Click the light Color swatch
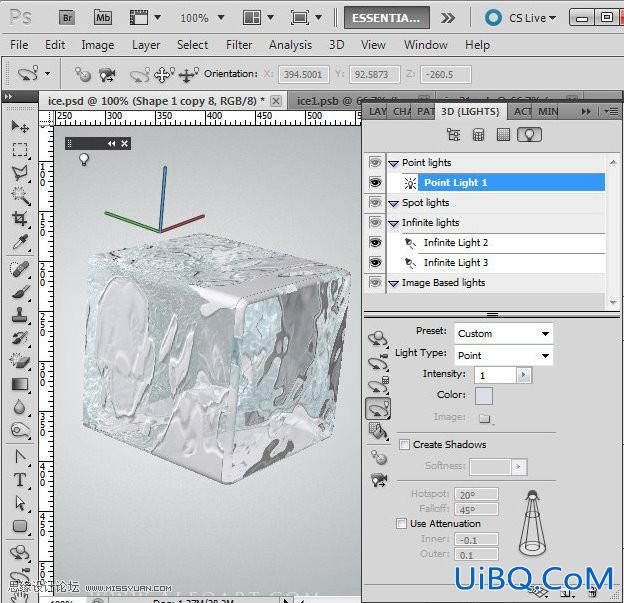This screenshot has width=624, height=603. click(x=484, y=396)
